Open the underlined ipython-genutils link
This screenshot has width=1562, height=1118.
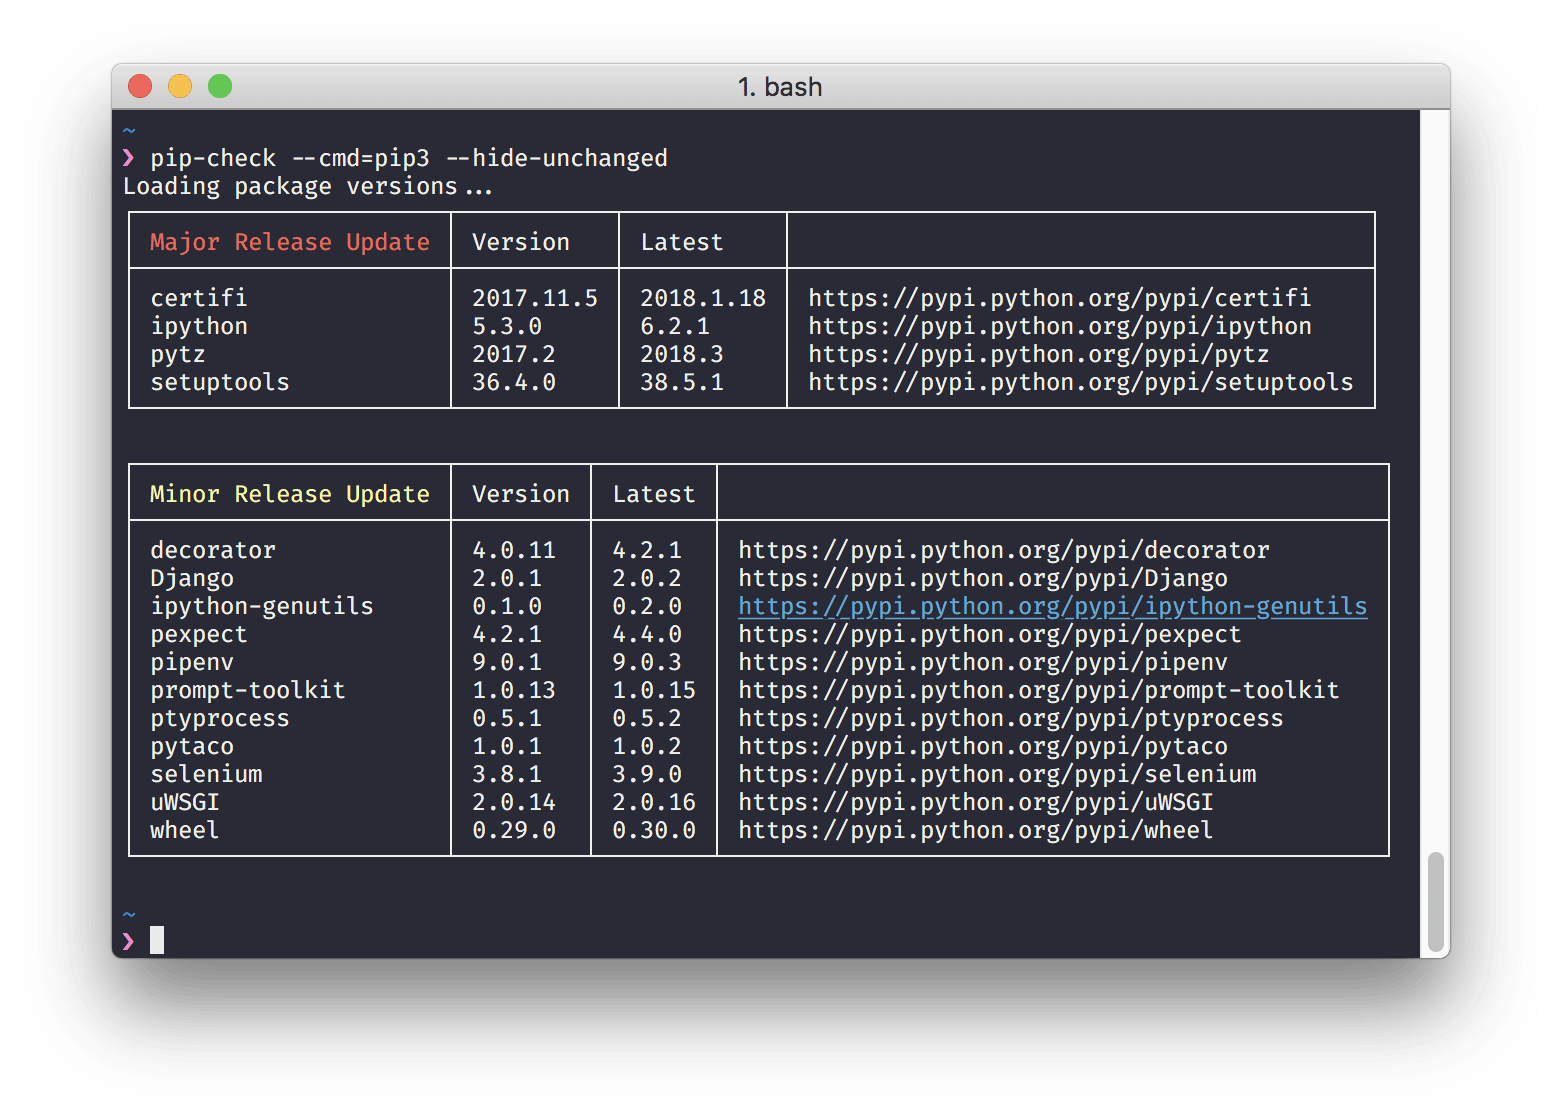[1052, 606]
